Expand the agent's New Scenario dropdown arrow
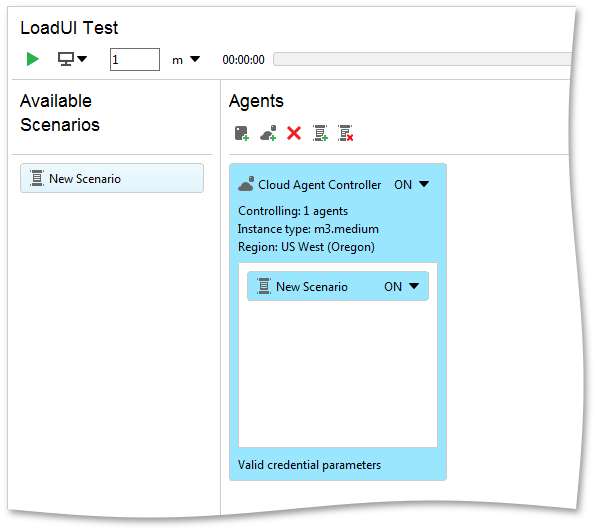Screen dimensions: 597x532 tap(414, 286)
